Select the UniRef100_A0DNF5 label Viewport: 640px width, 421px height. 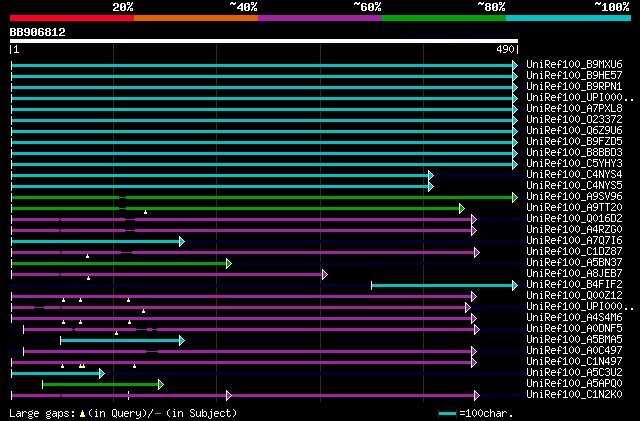click(574, 329)
